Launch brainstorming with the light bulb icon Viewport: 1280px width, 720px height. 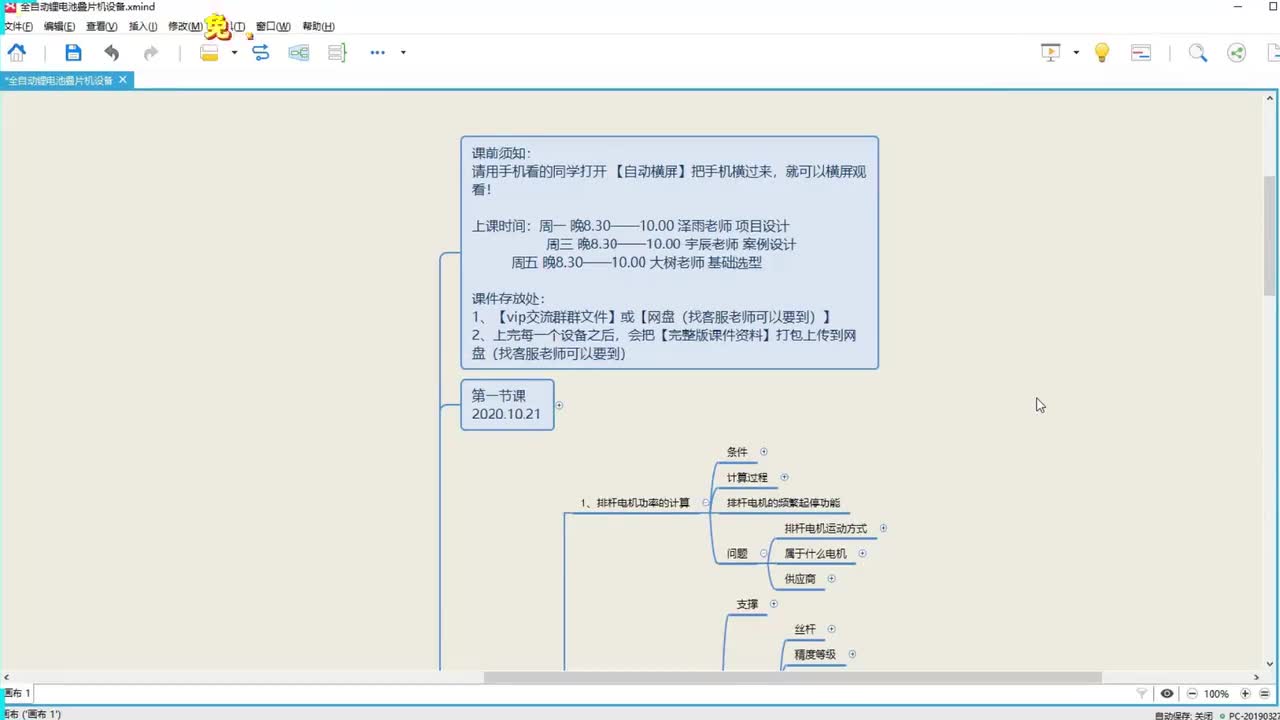[1102, 53]
